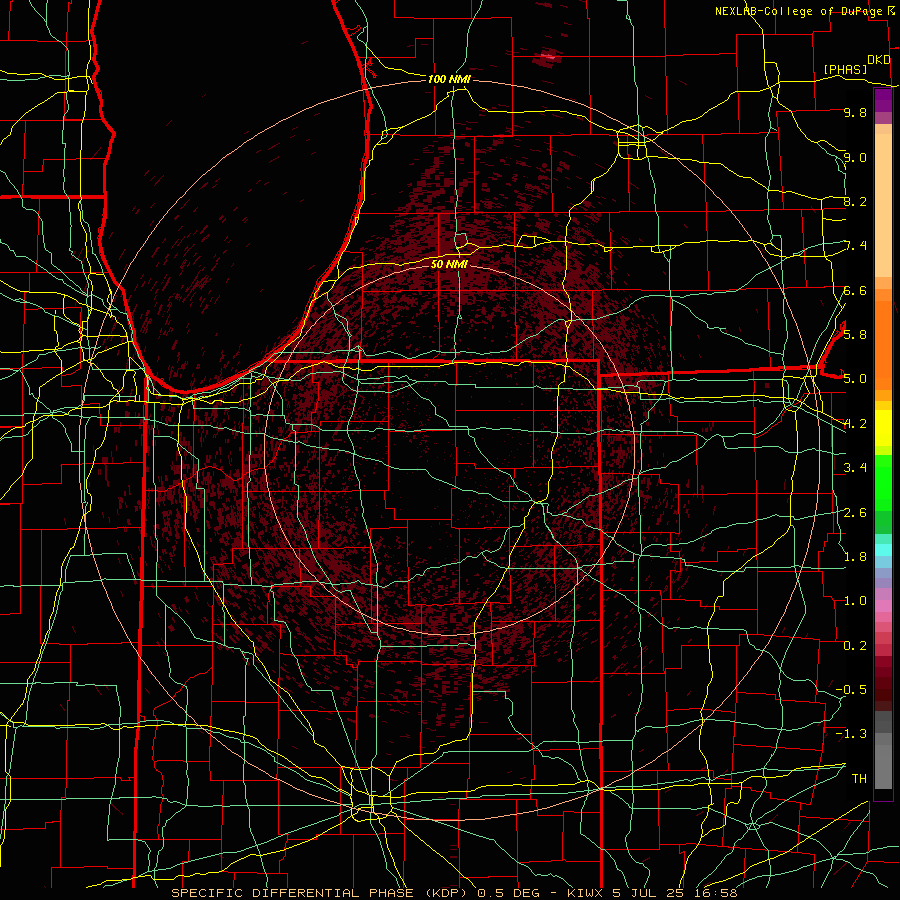900x900 pixels.
Task: Click the 4.2 scale value
Action: tap(855, 424)
